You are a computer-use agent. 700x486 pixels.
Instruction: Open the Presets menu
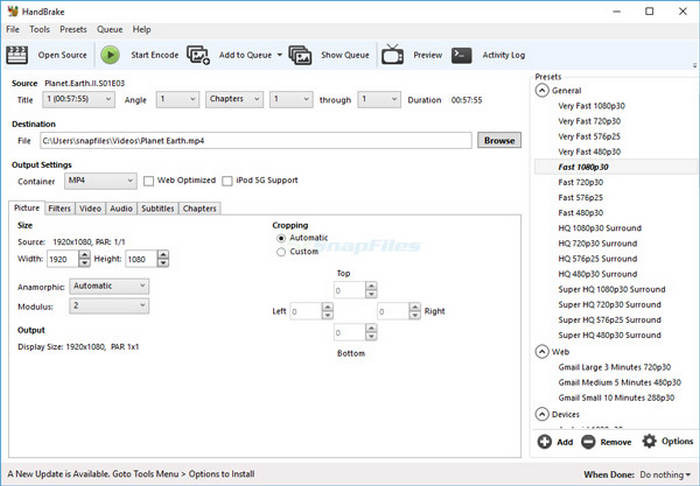pos(73,29)
